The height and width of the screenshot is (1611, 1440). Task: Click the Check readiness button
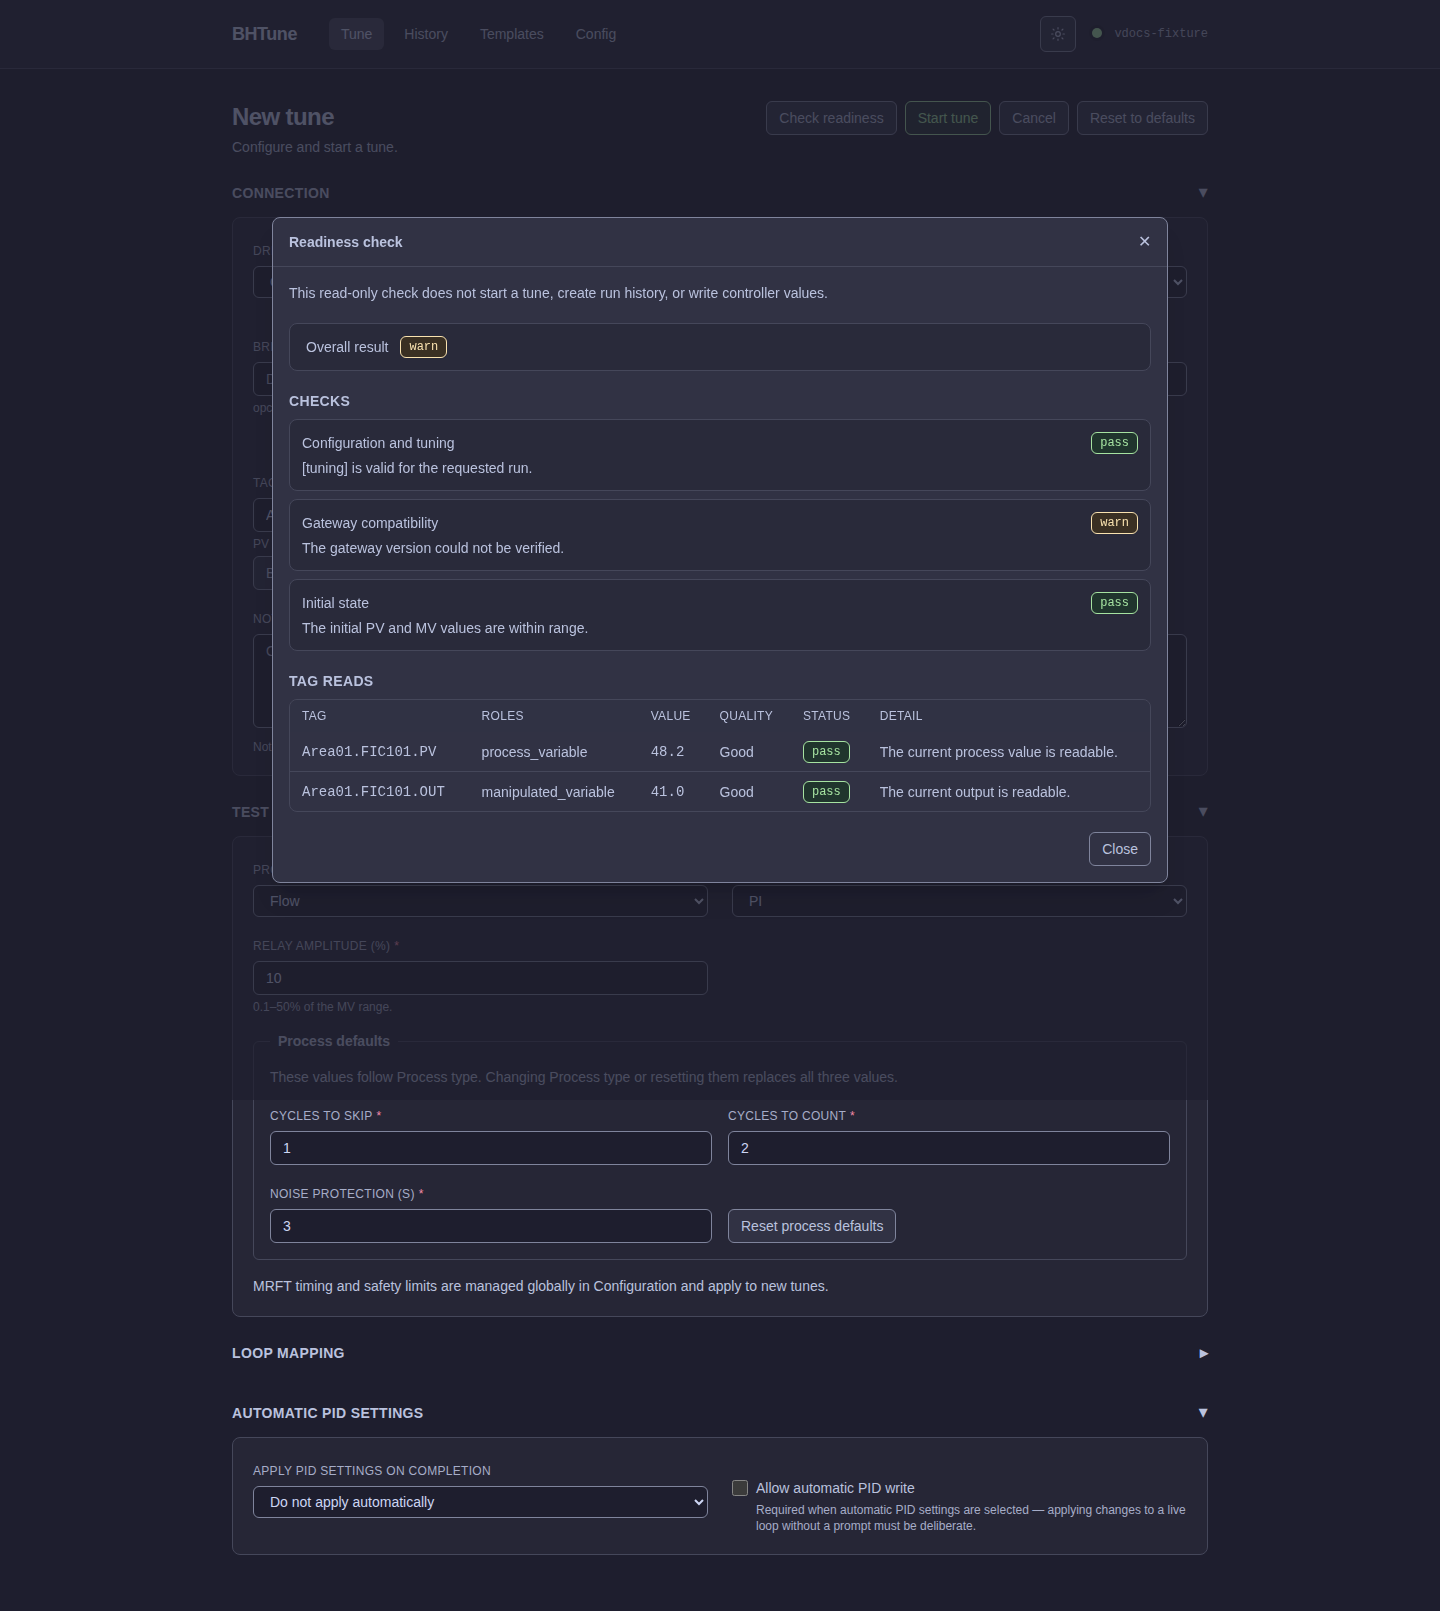(831, 118)
